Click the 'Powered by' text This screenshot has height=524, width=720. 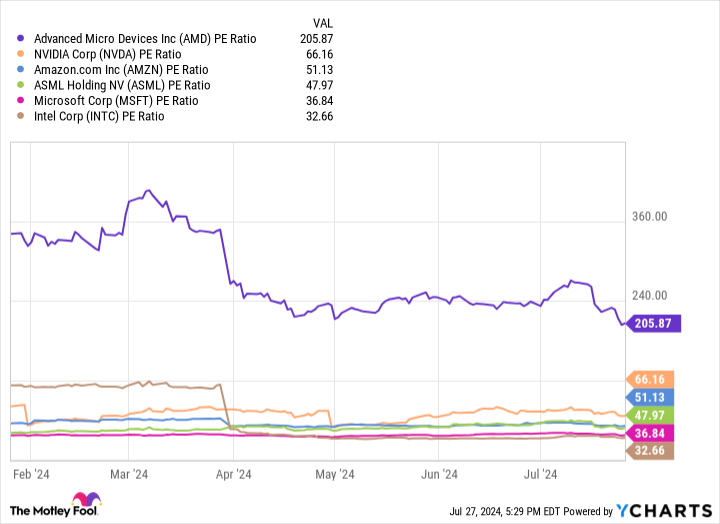tap(588, 511)
